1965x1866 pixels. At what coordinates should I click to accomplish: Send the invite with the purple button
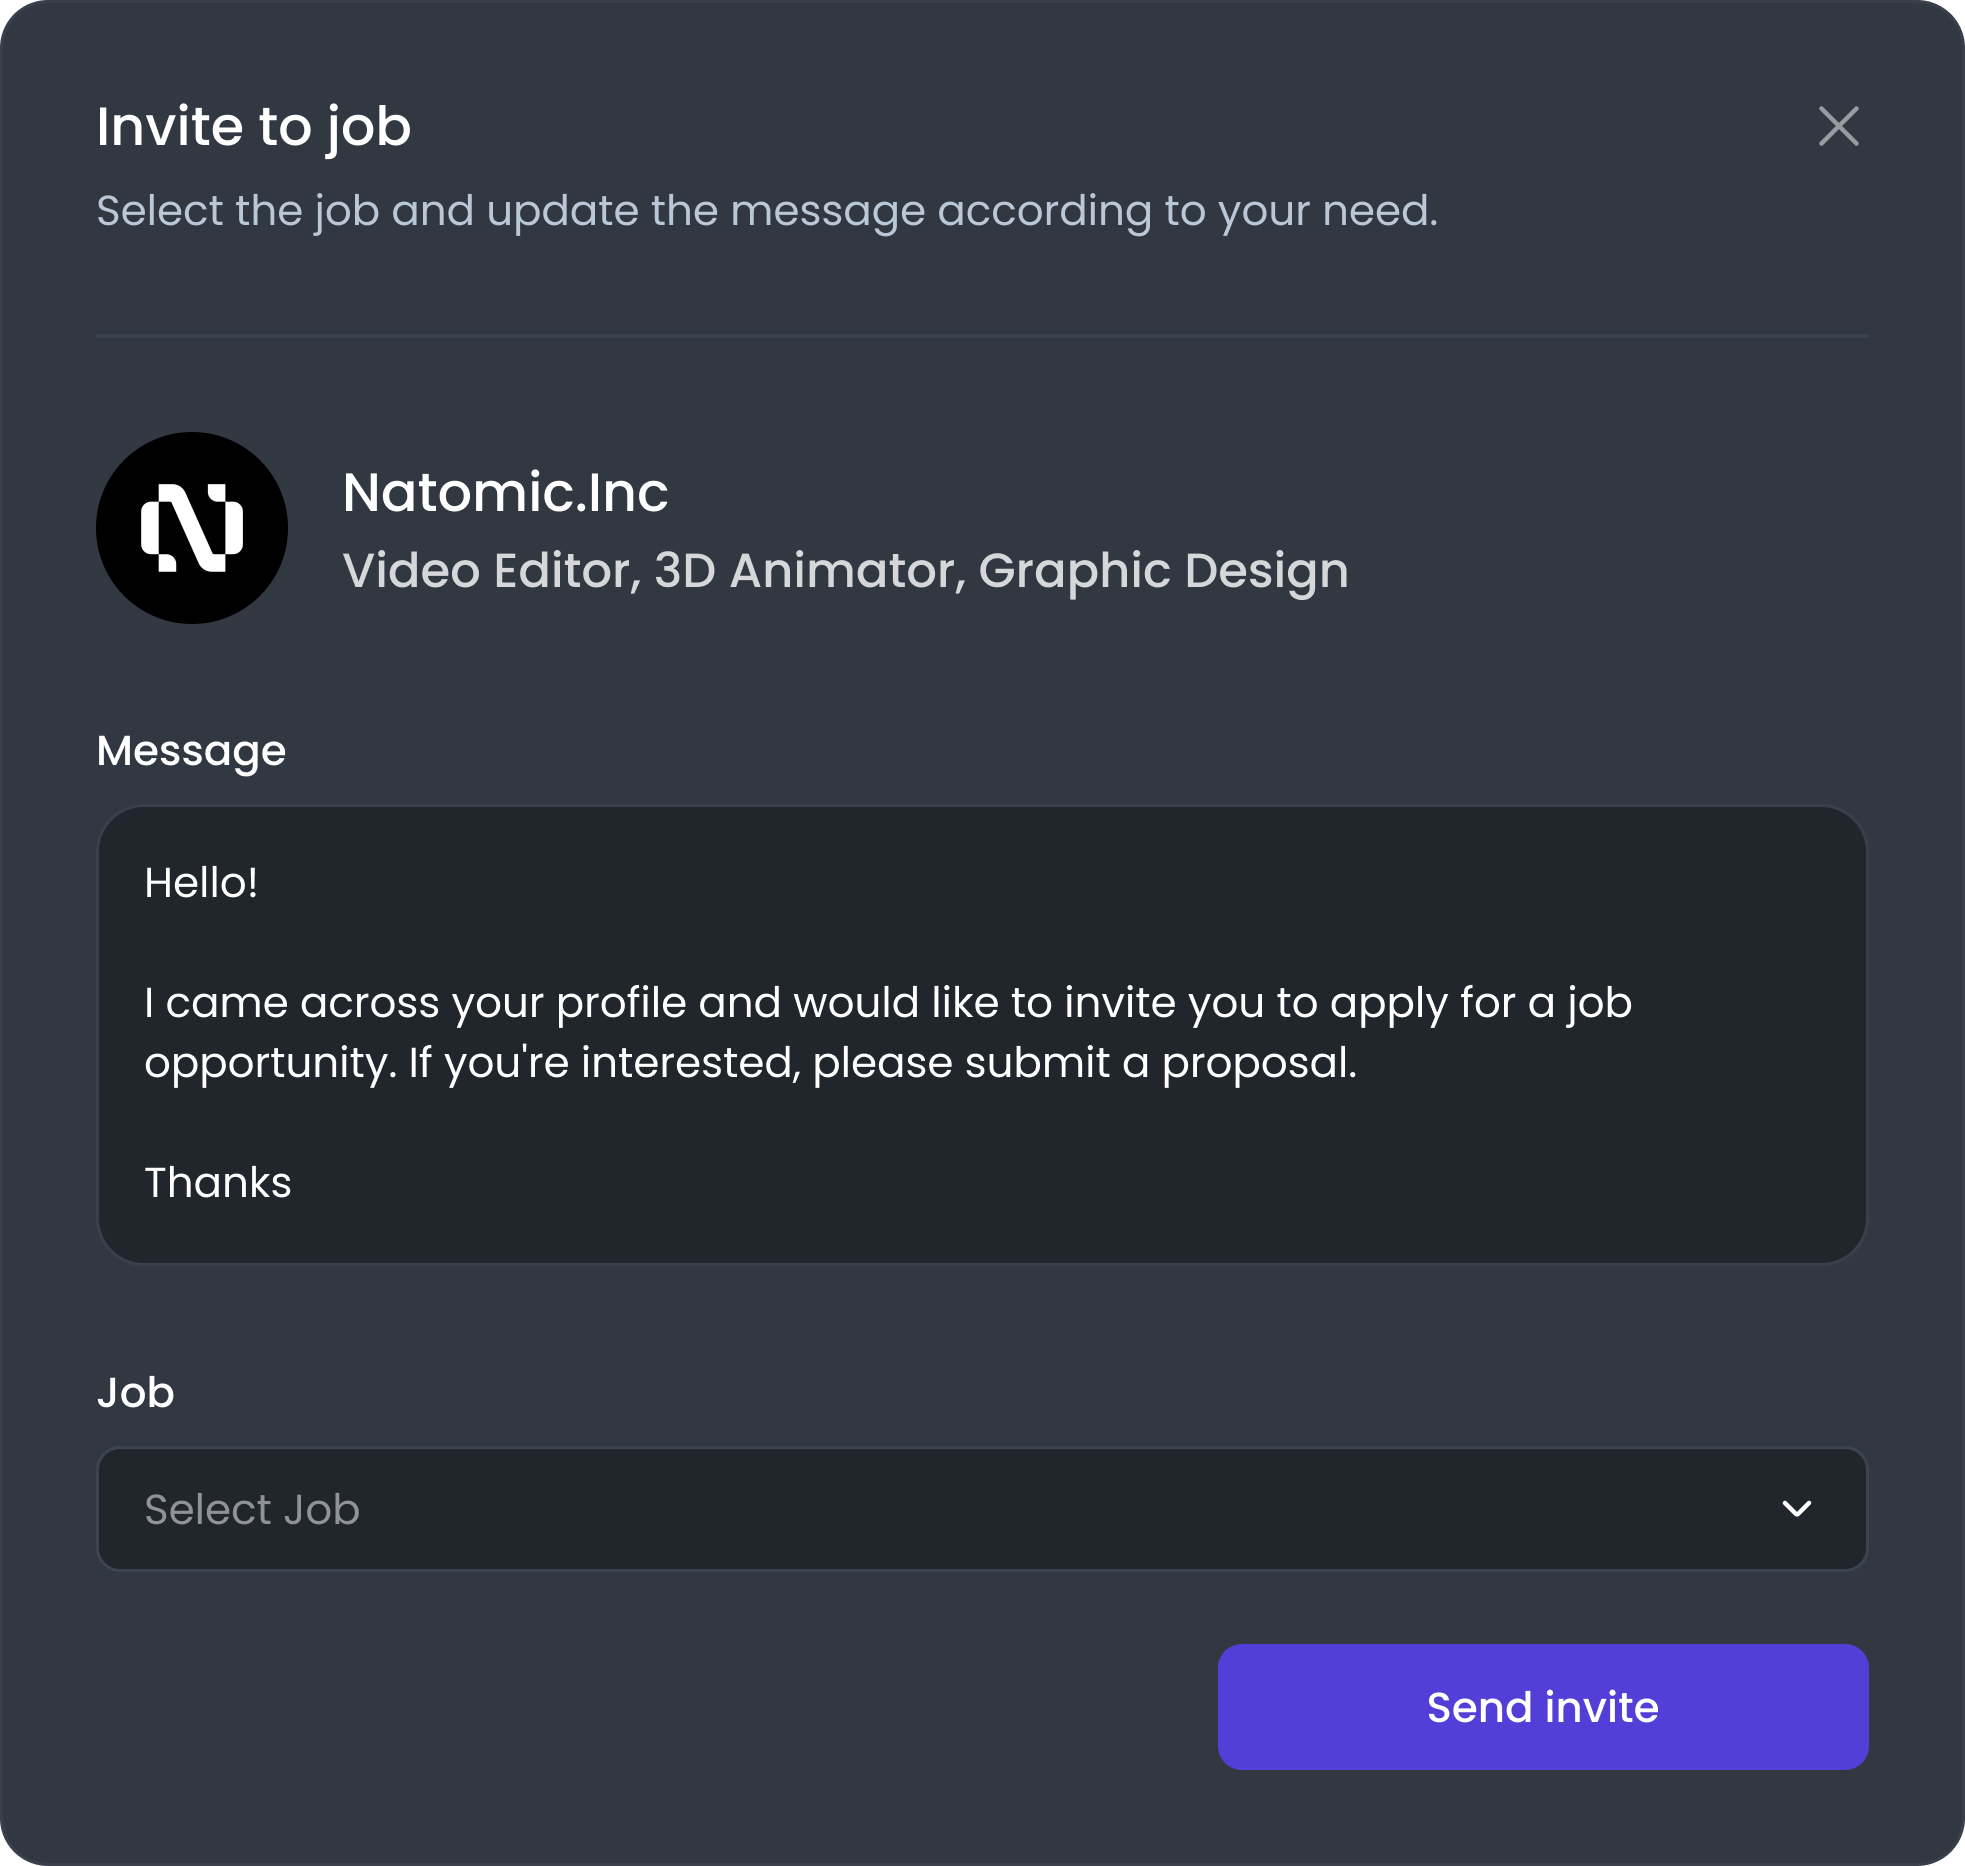1543,1707
